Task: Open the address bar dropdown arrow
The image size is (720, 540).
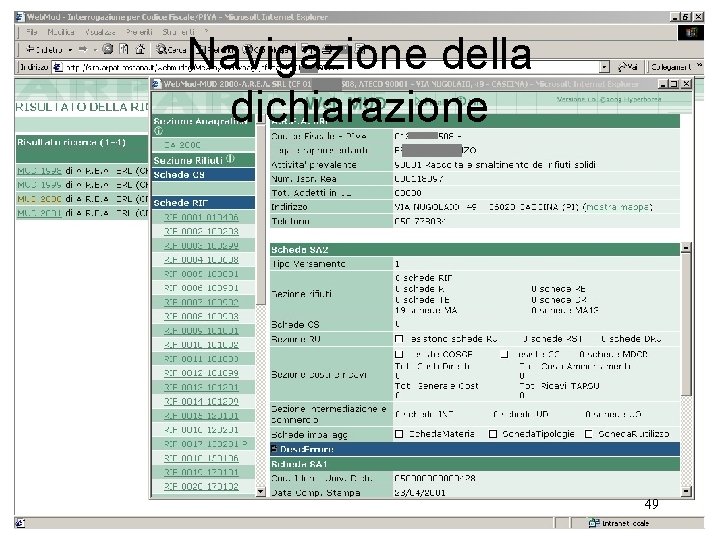Action: [605, 67]
